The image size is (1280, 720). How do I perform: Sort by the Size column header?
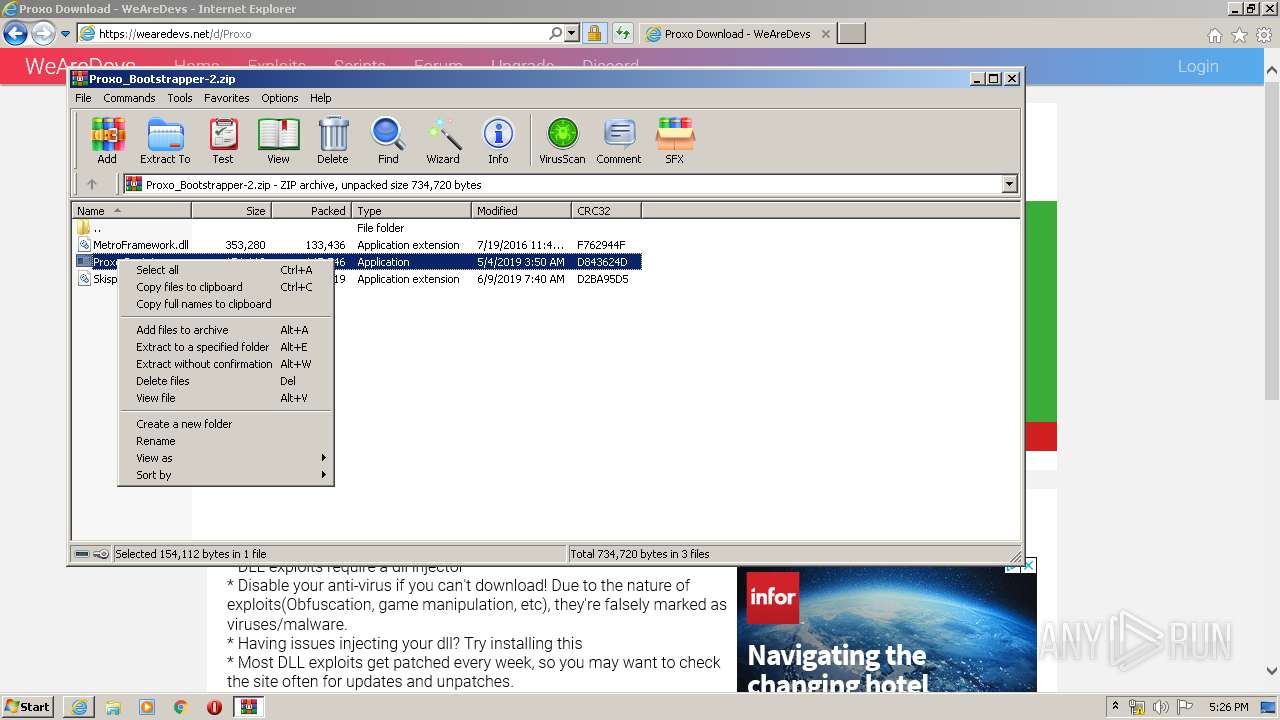pos(231,211)
